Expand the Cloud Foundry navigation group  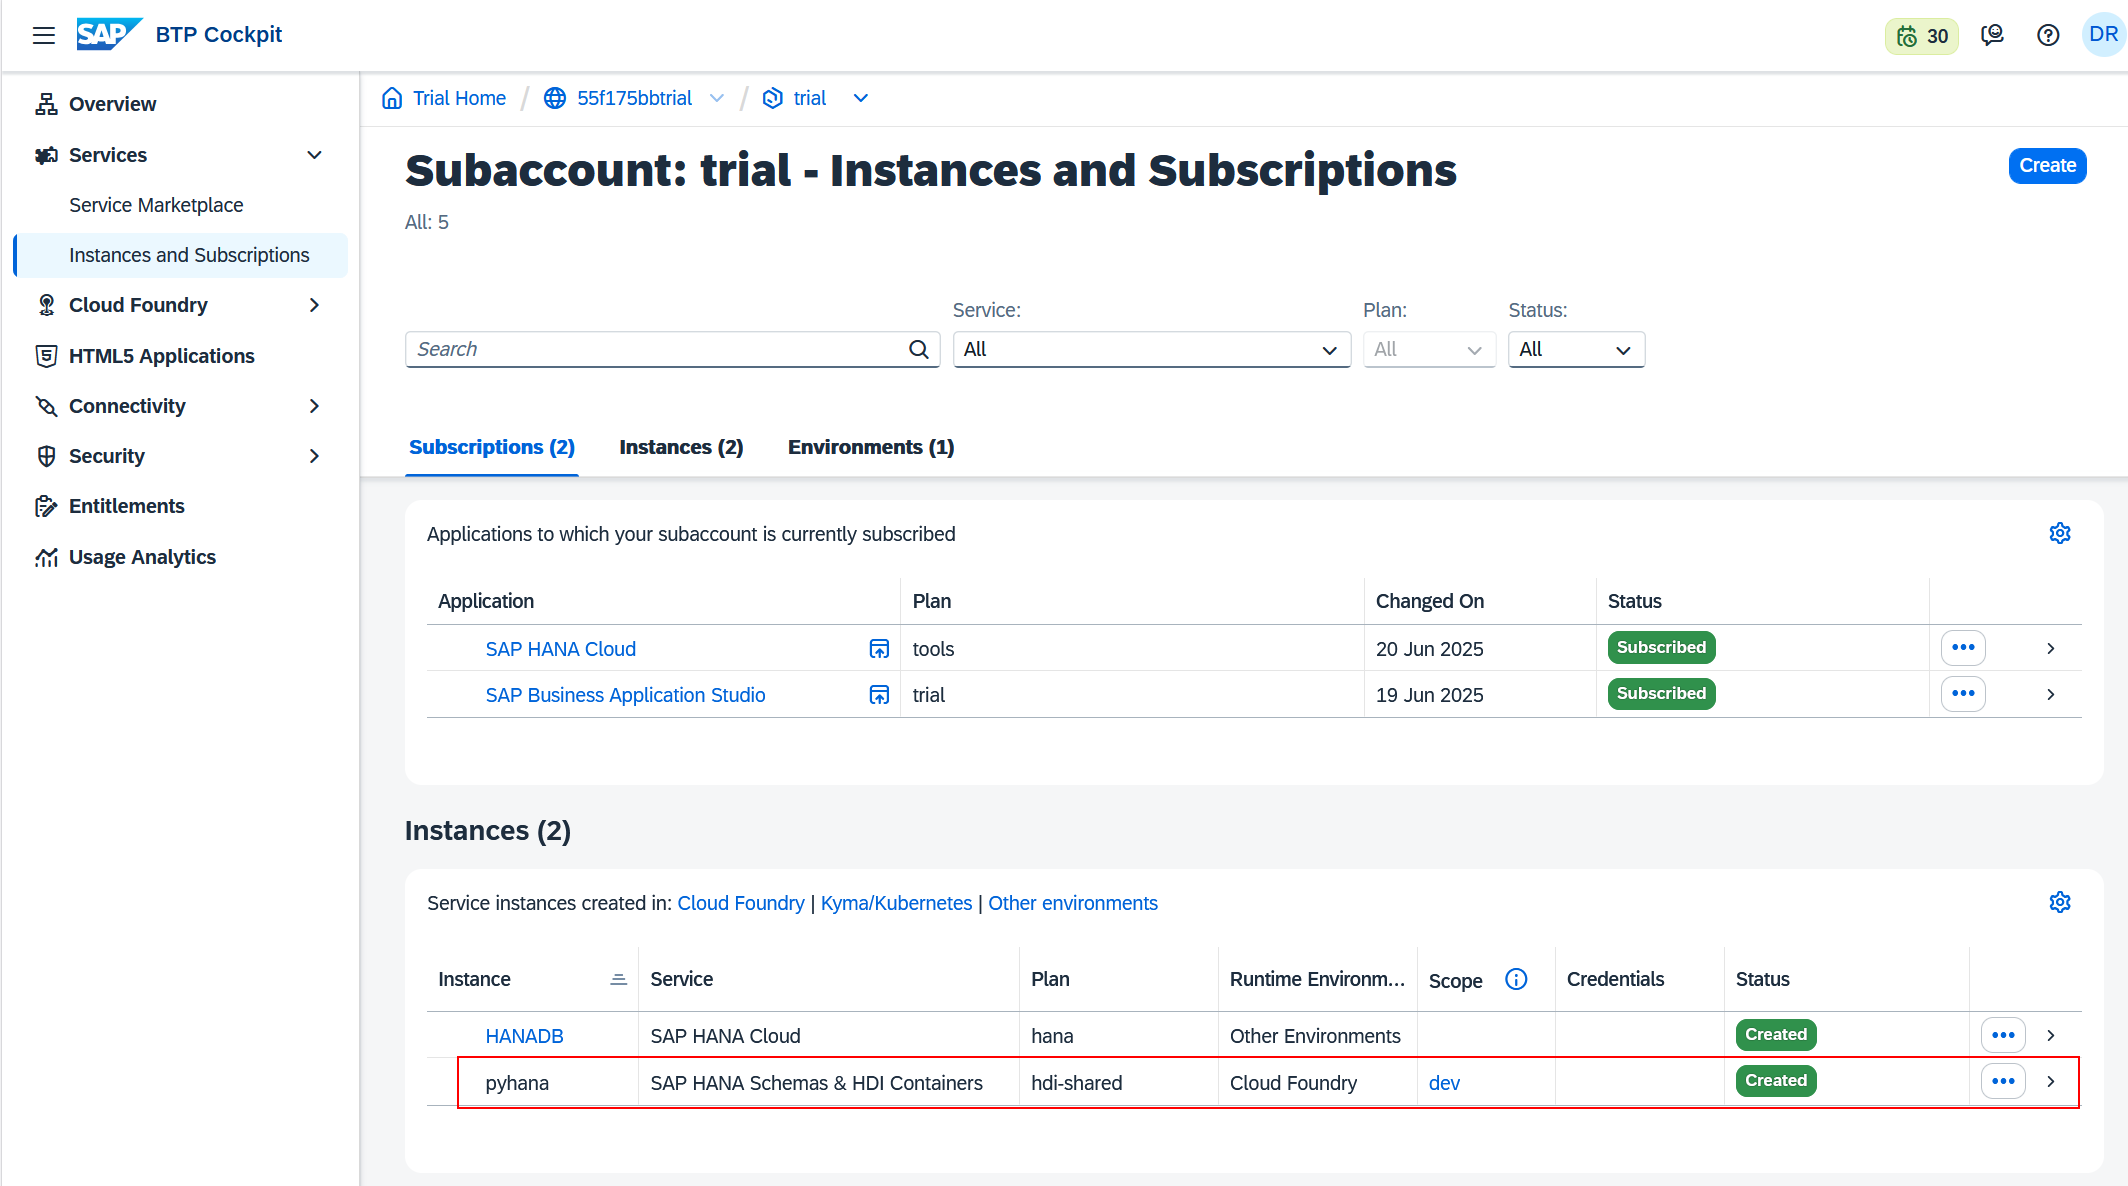point(314,305)
